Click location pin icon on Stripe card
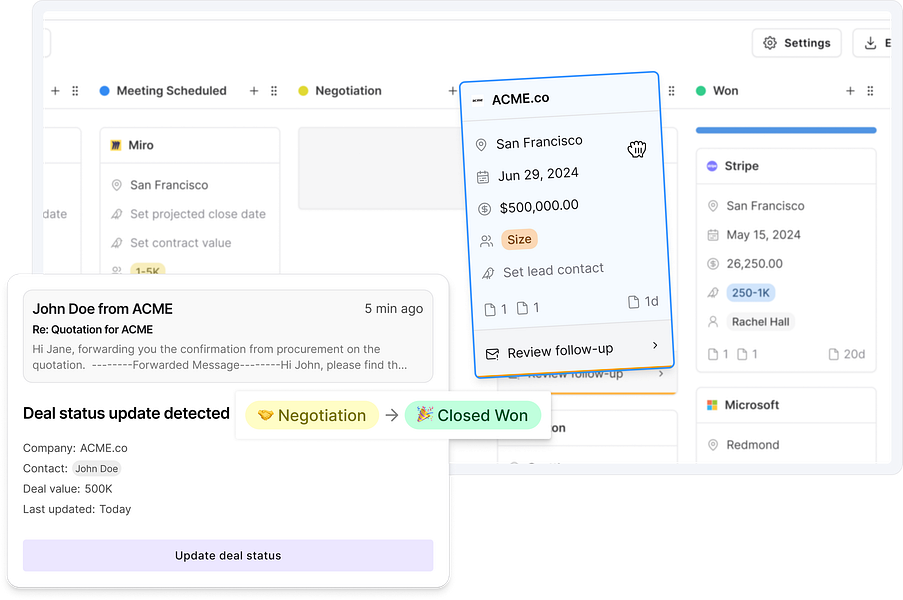The height and width of the screenshot is (600, 903). (x=713, y=206)
